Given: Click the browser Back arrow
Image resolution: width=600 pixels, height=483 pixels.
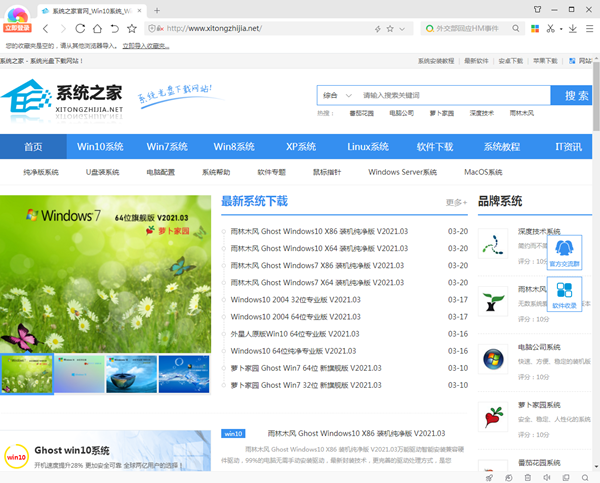Looking at the screenshot, I should [x=46, y=28].
